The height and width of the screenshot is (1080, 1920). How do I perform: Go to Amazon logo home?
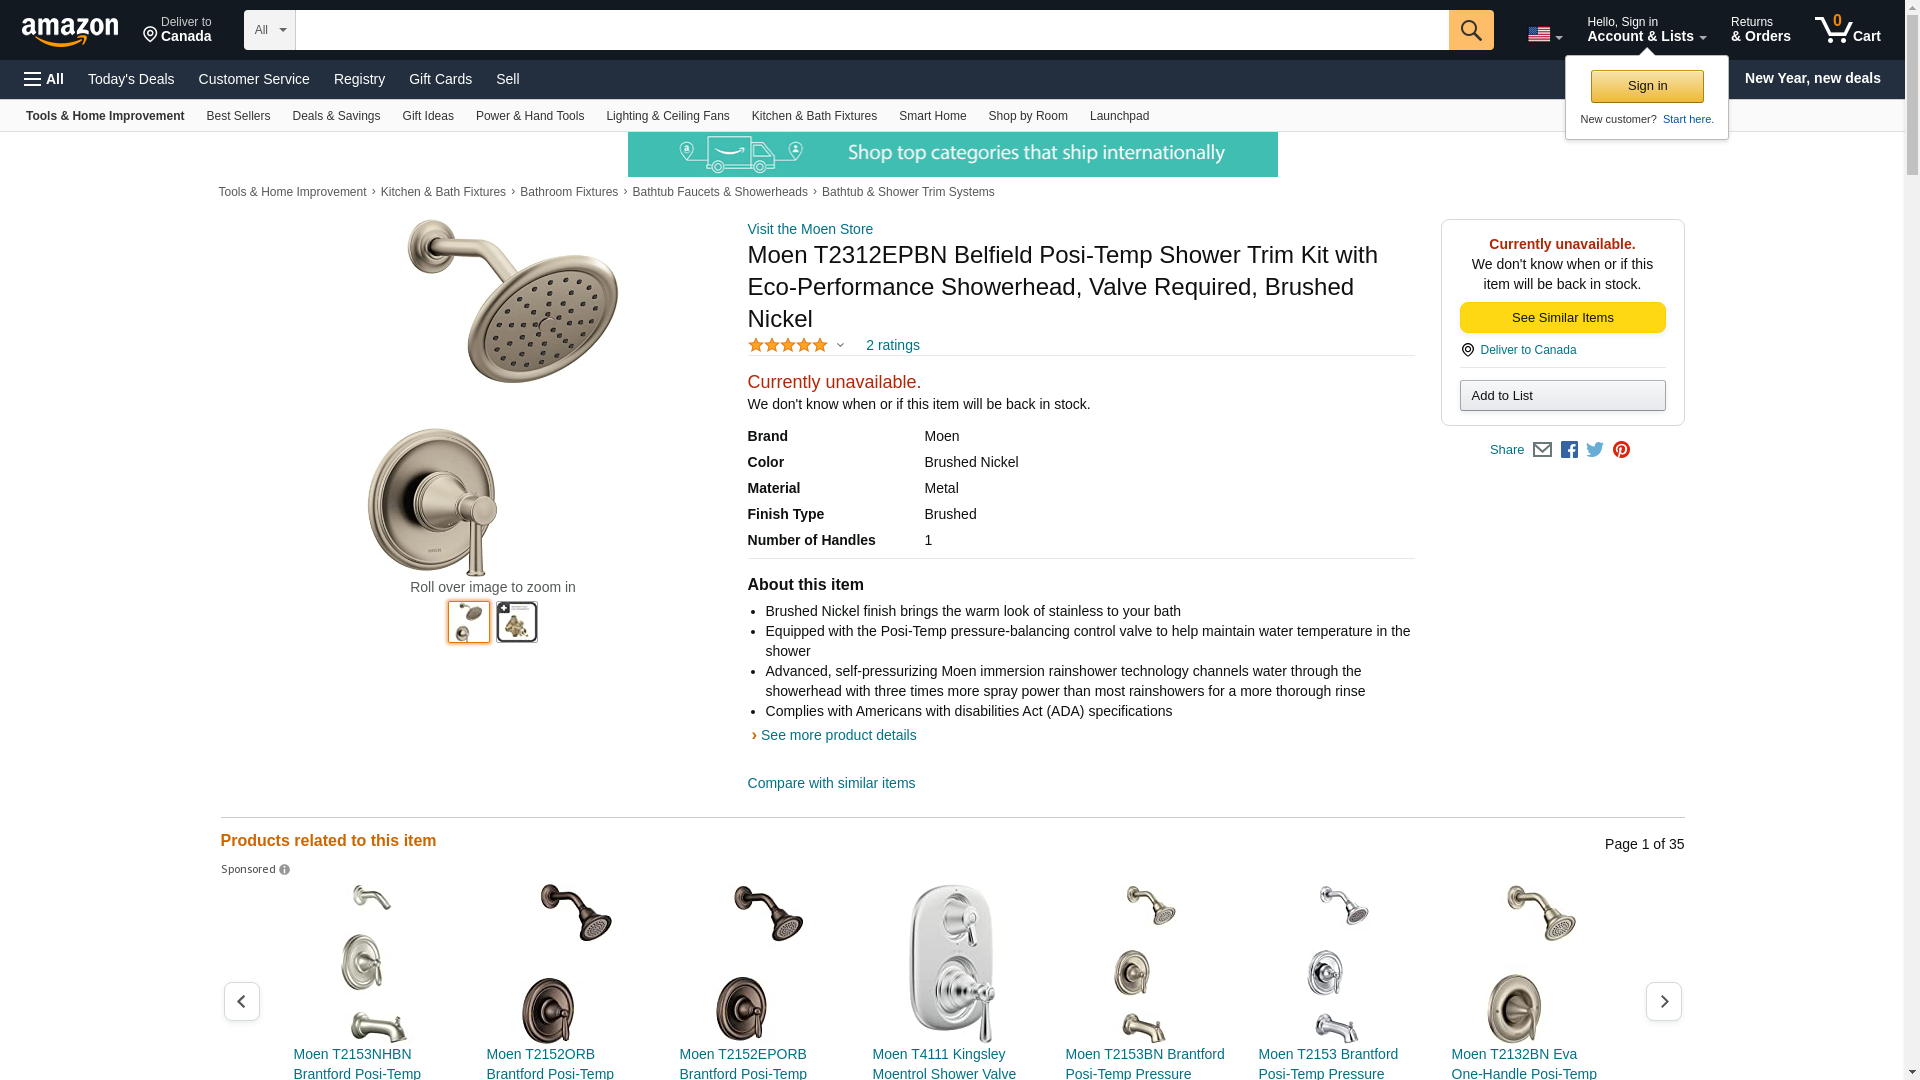(70, 32)
